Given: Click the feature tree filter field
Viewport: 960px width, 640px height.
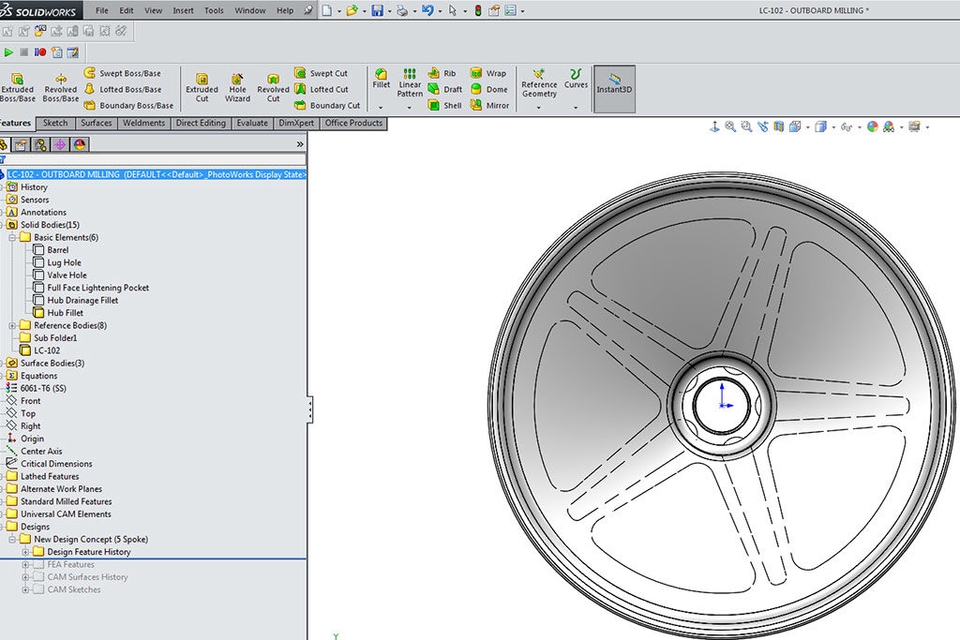Looking at the screenshot, I should click(x=150, y=159).
